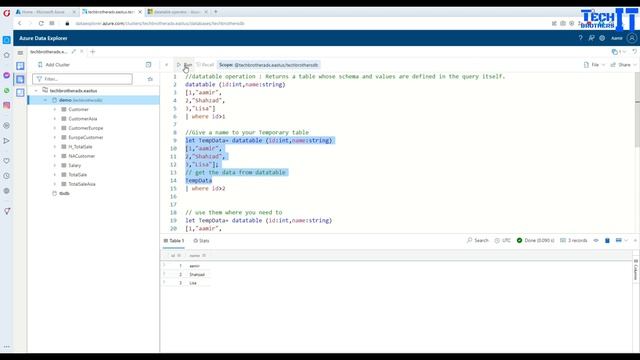Open a new browser tab
Image resolution: width=640 pixels, height=360 pixels.
click(216, 12)
